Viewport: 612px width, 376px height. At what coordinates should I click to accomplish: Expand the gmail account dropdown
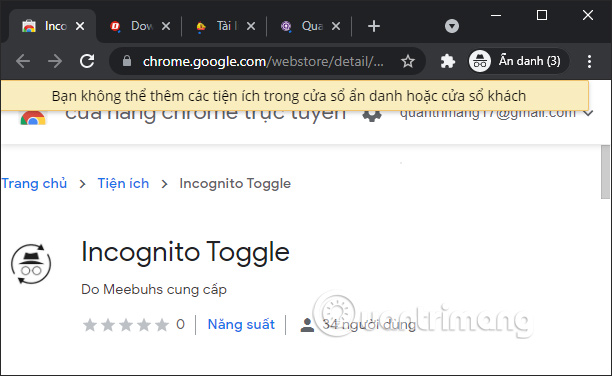pyautogui.click(x=588, y=114)
